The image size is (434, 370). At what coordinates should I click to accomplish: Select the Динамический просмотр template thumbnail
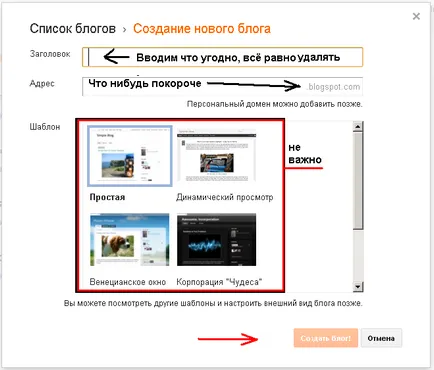click(x=217, y=155)
